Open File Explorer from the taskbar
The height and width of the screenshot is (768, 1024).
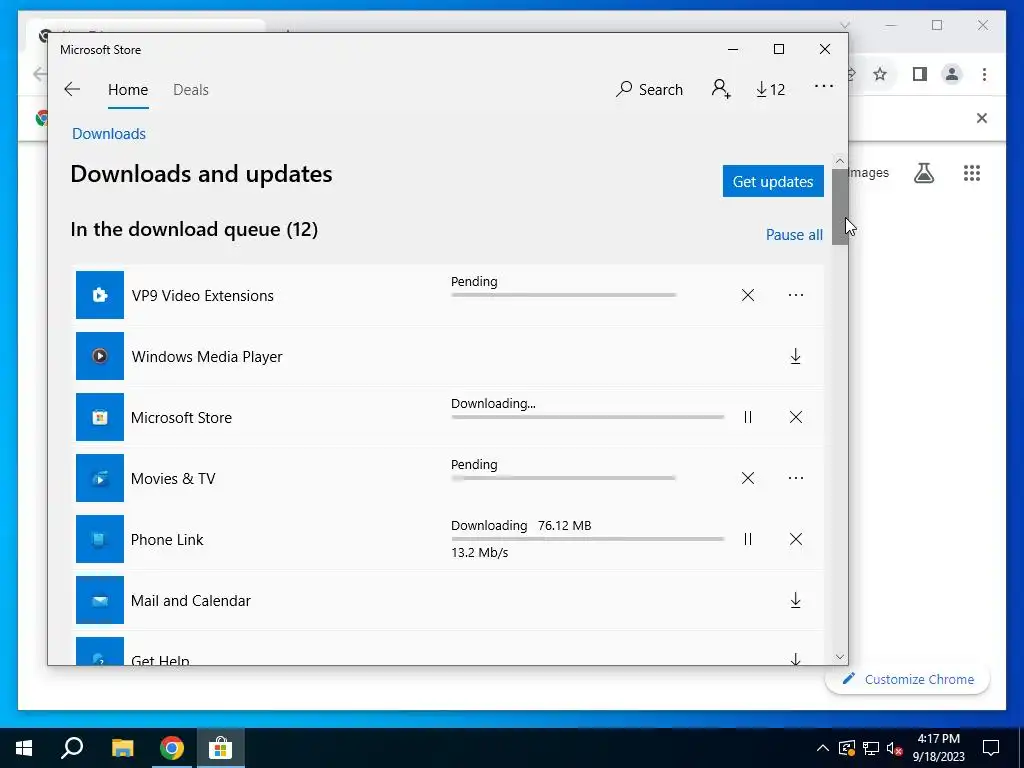(122, 748)
